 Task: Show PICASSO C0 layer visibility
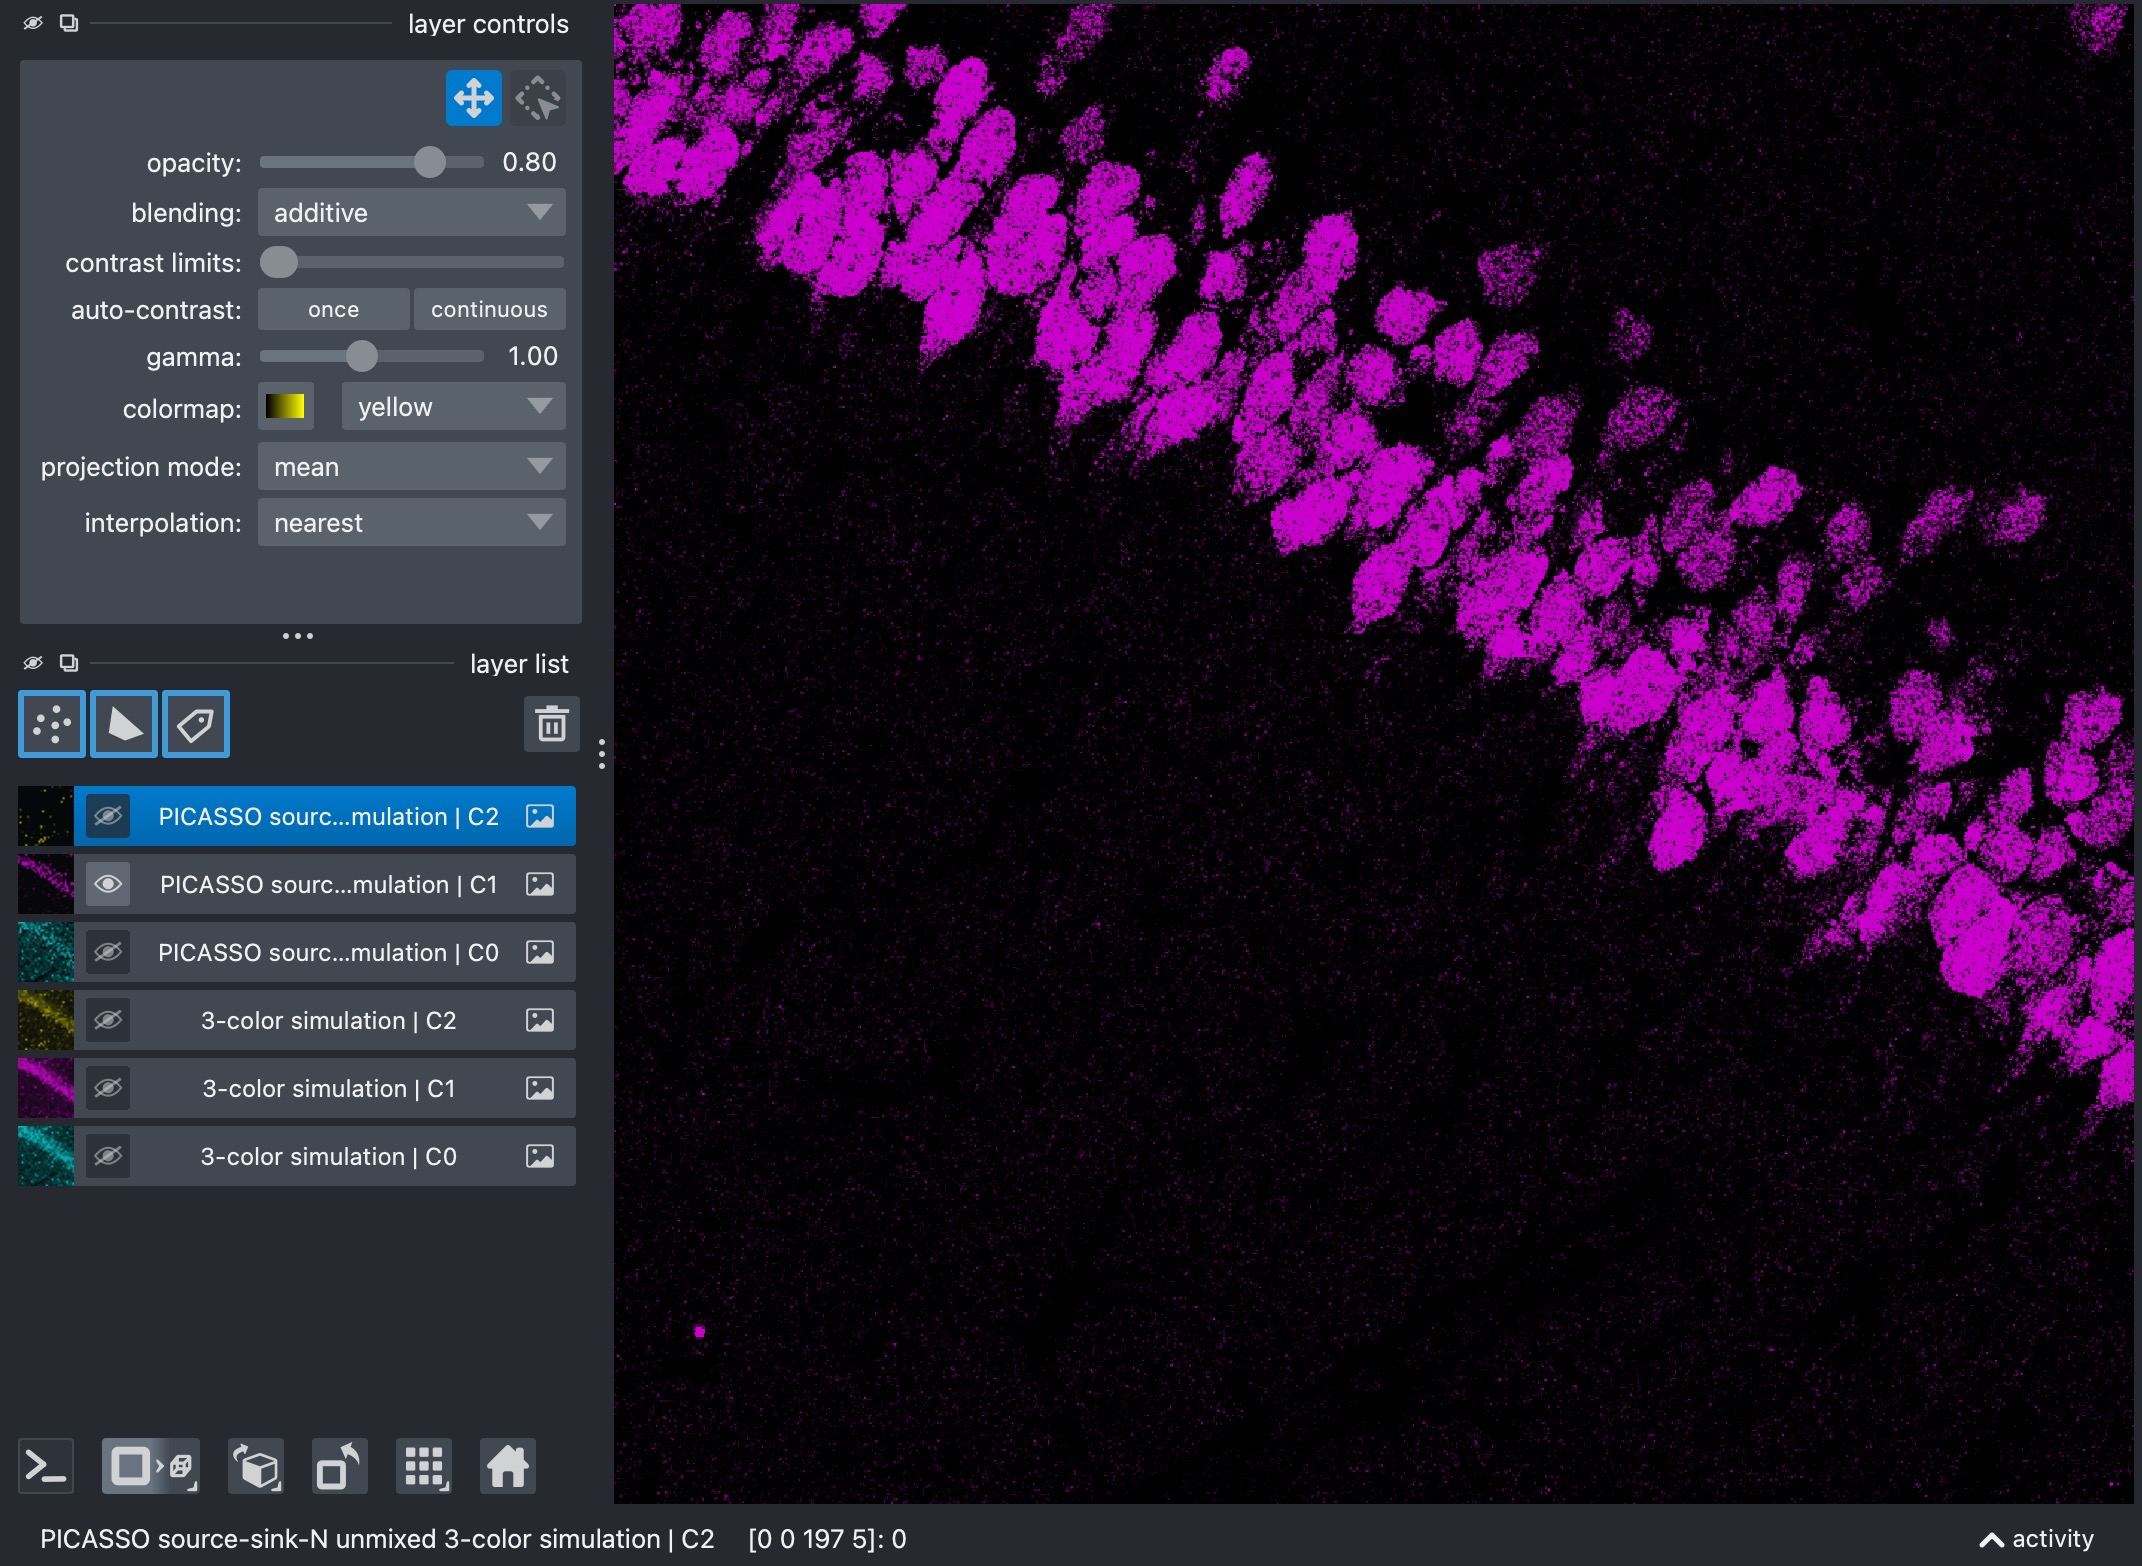(x=108, y=952)
